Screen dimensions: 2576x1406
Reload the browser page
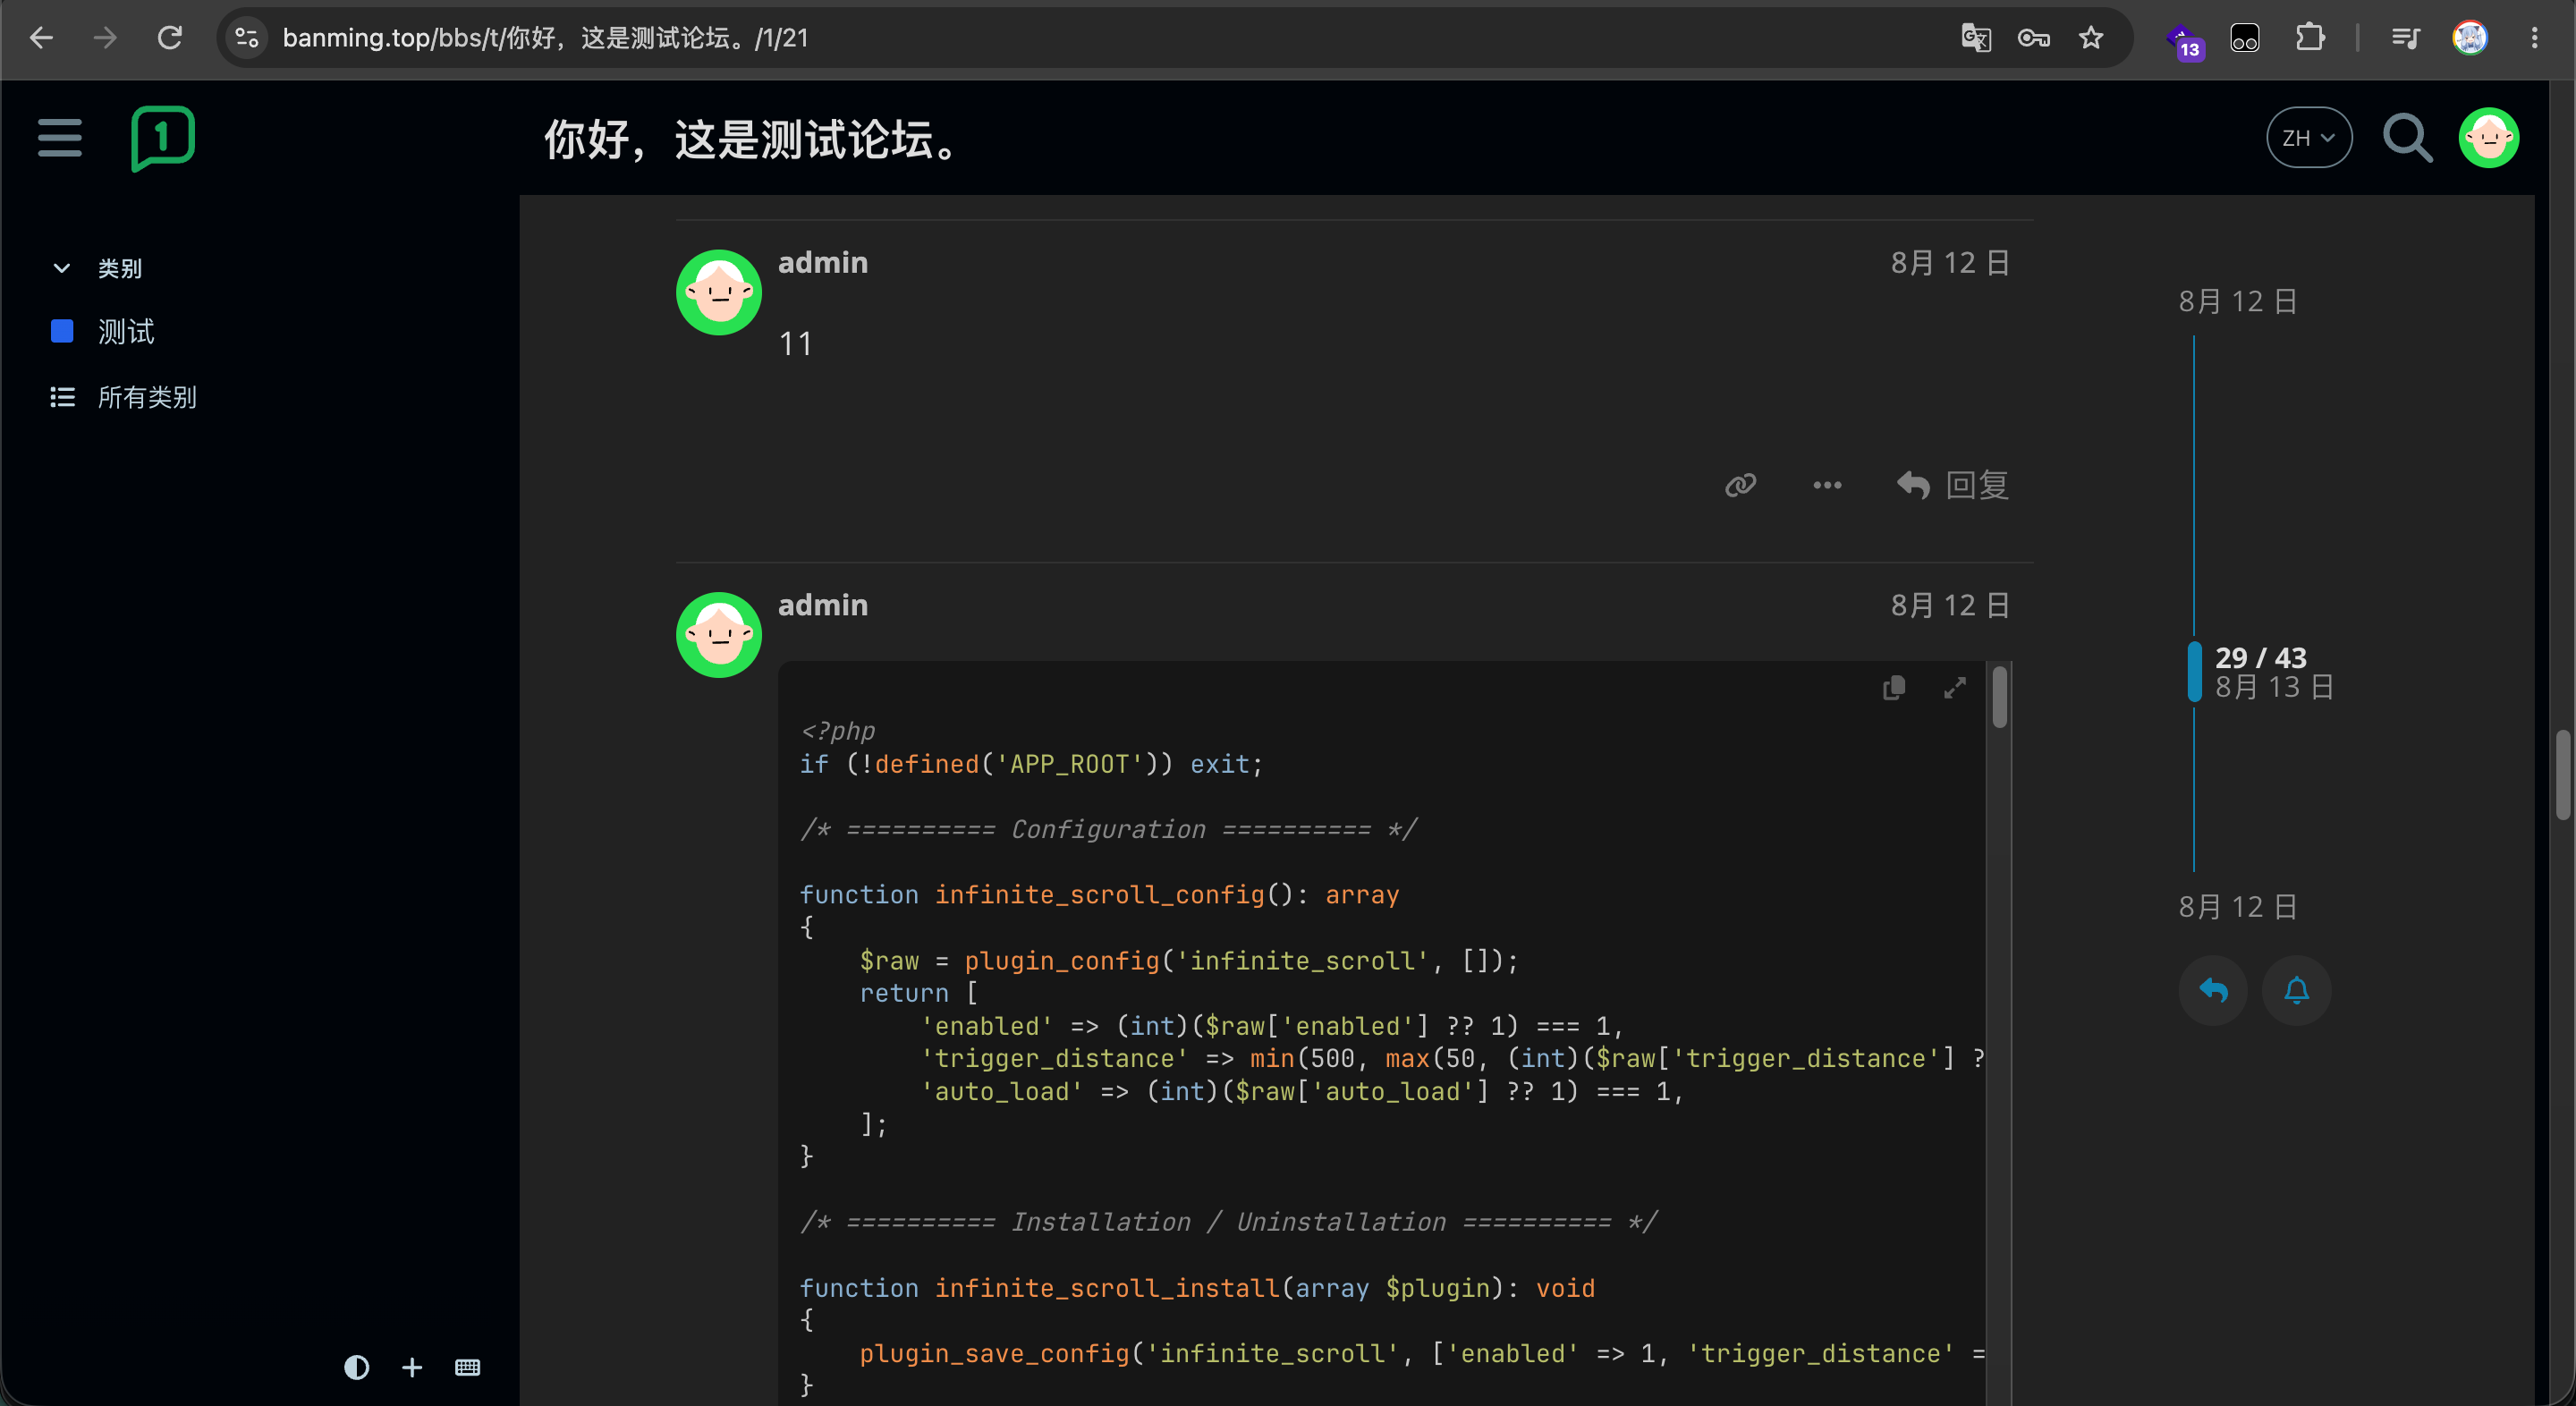(170, 38)
